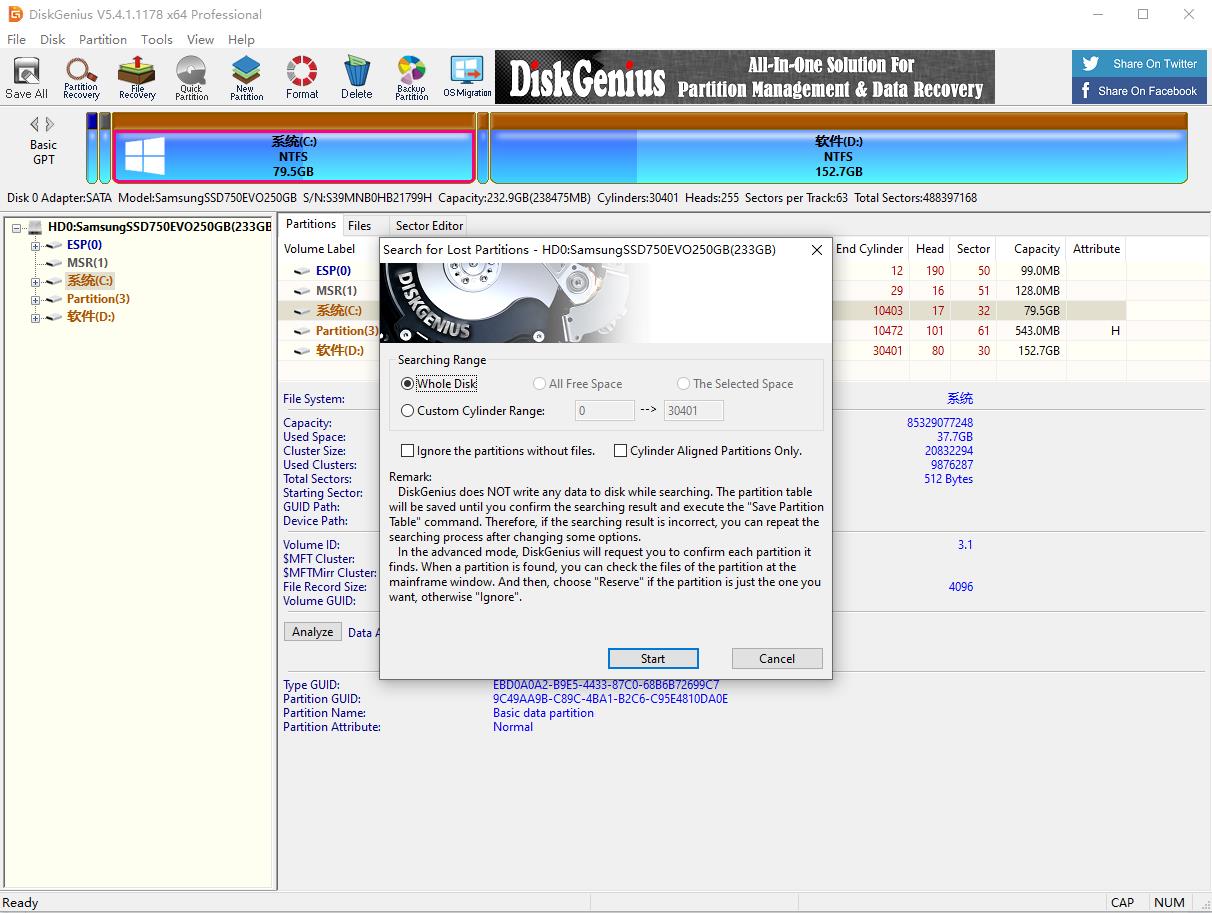This screenshot has width=1212, height=913.
Task: Click the starting cylinder field showing 0
Action: coord(605,410)
